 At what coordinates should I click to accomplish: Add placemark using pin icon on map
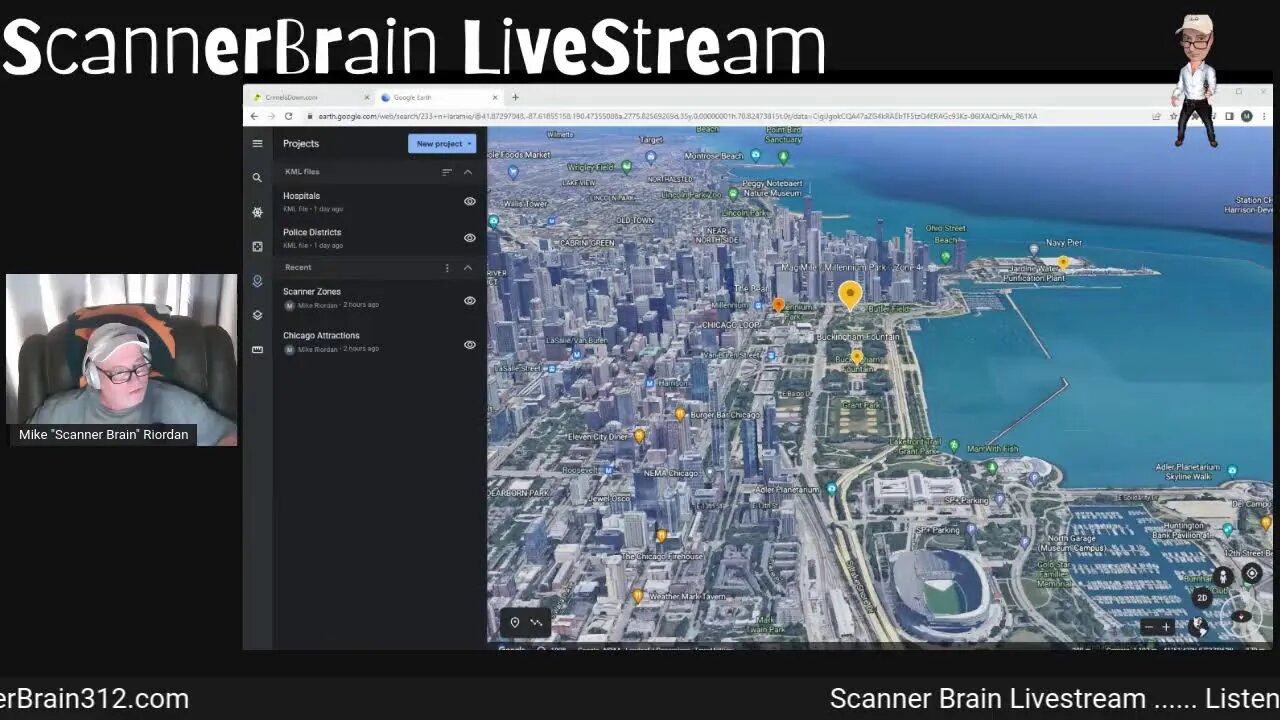click(514, 622)
